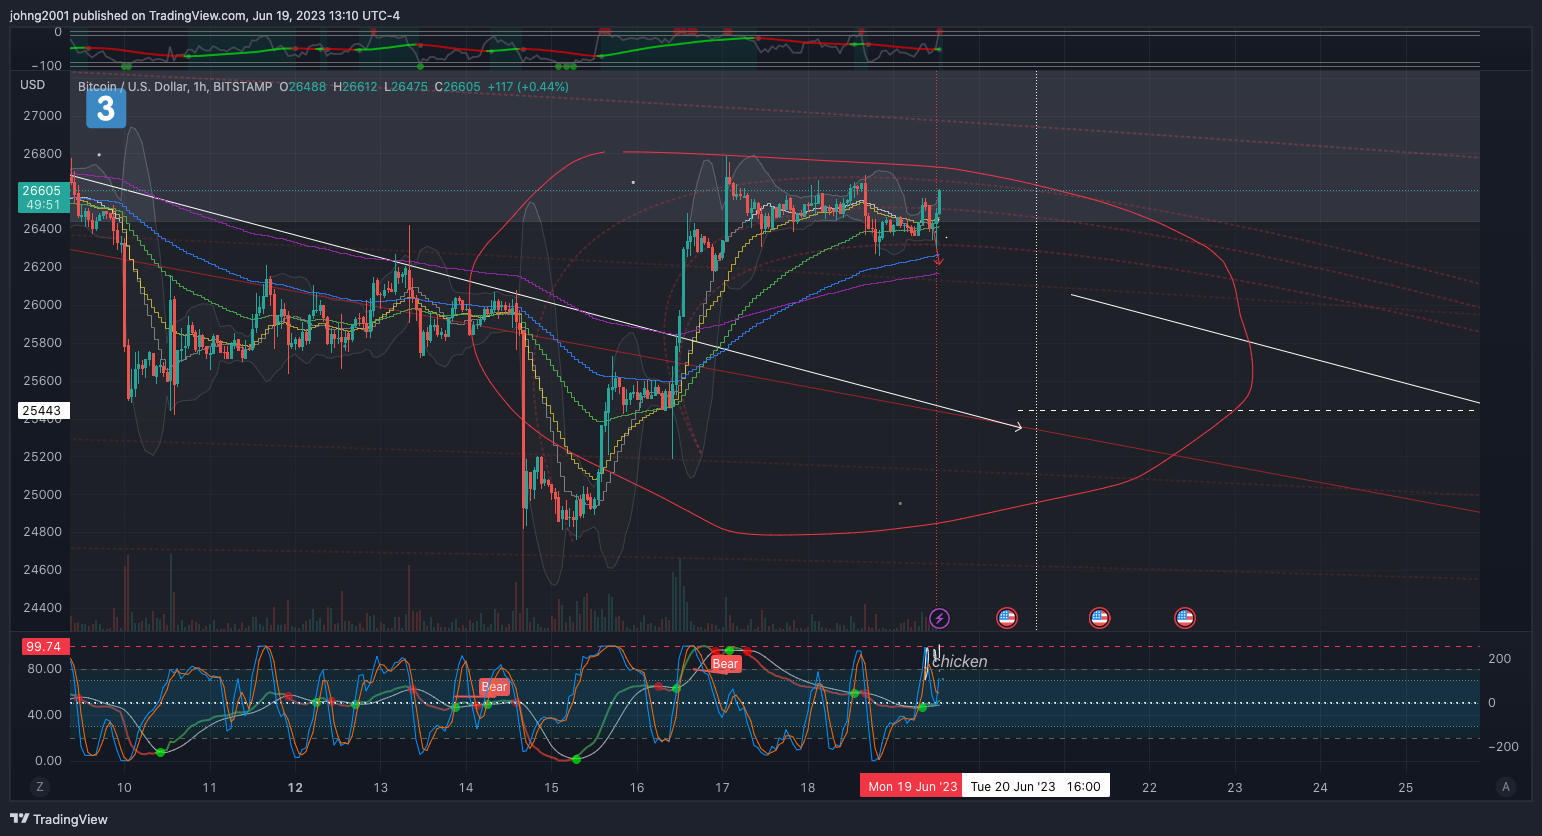This screenshot has width=1542, height=836.
Task: Click the 25800 price axis value
Action: (x=42, y=343)
